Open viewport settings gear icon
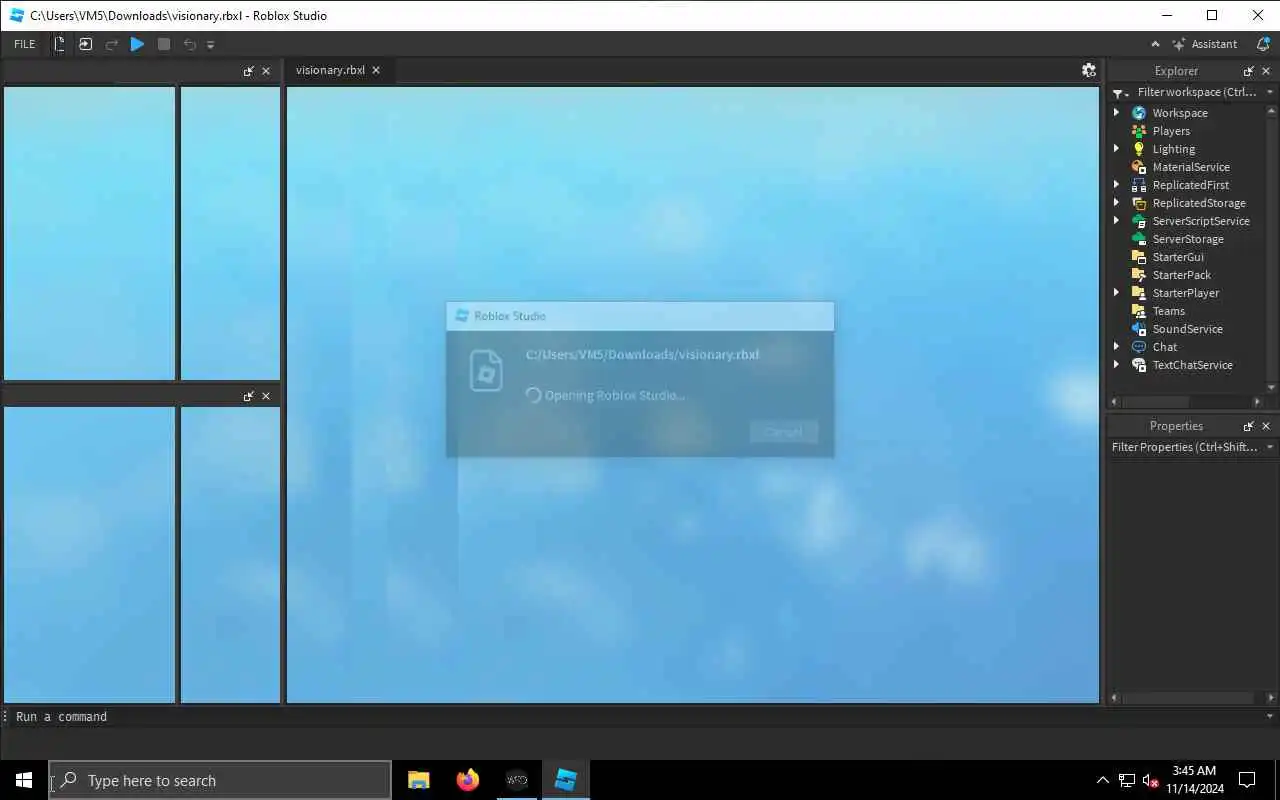The height and width of the screenshot is (800, 1280). click(1089, 70)
